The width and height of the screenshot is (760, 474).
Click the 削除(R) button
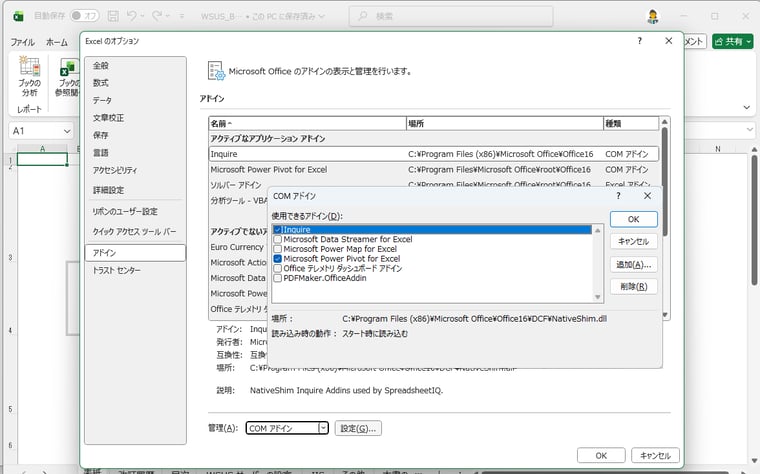[633, 286]
